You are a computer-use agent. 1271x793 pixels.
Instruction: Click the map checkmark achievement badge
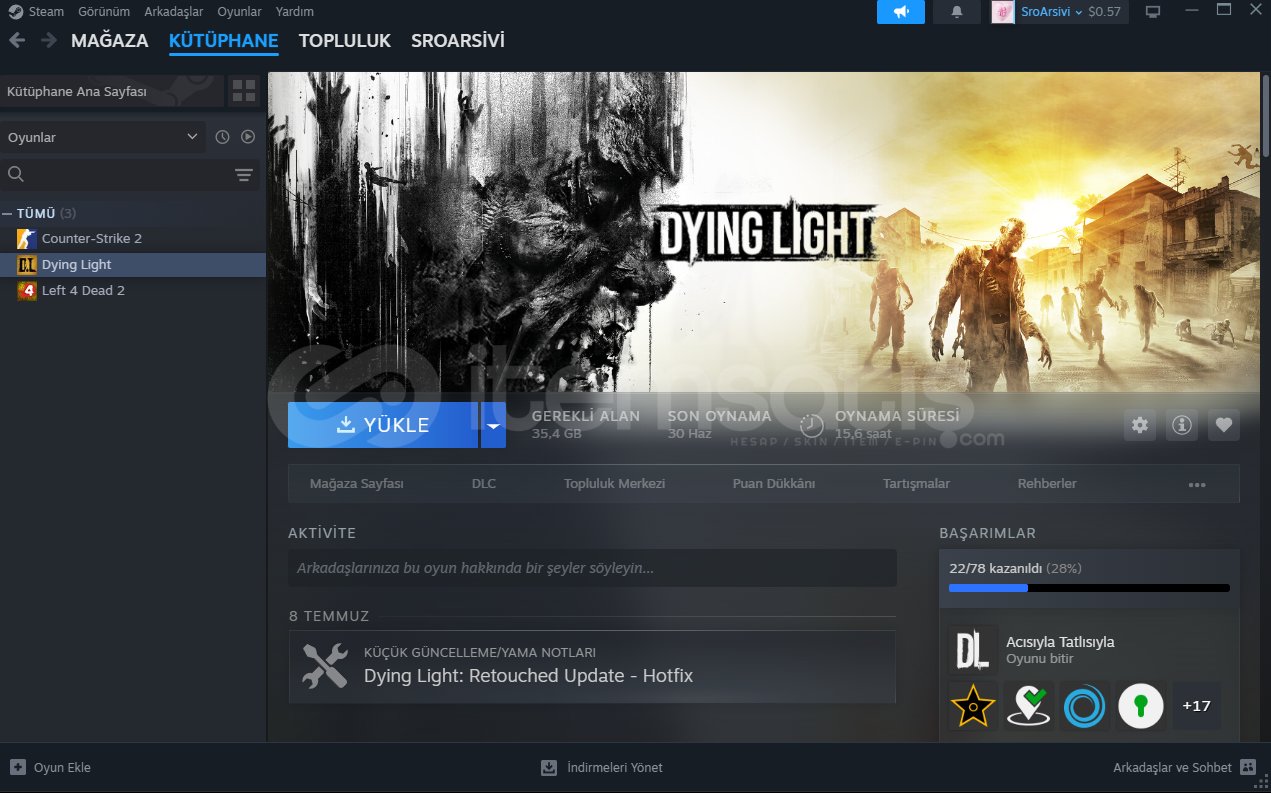click(1029, 706)
